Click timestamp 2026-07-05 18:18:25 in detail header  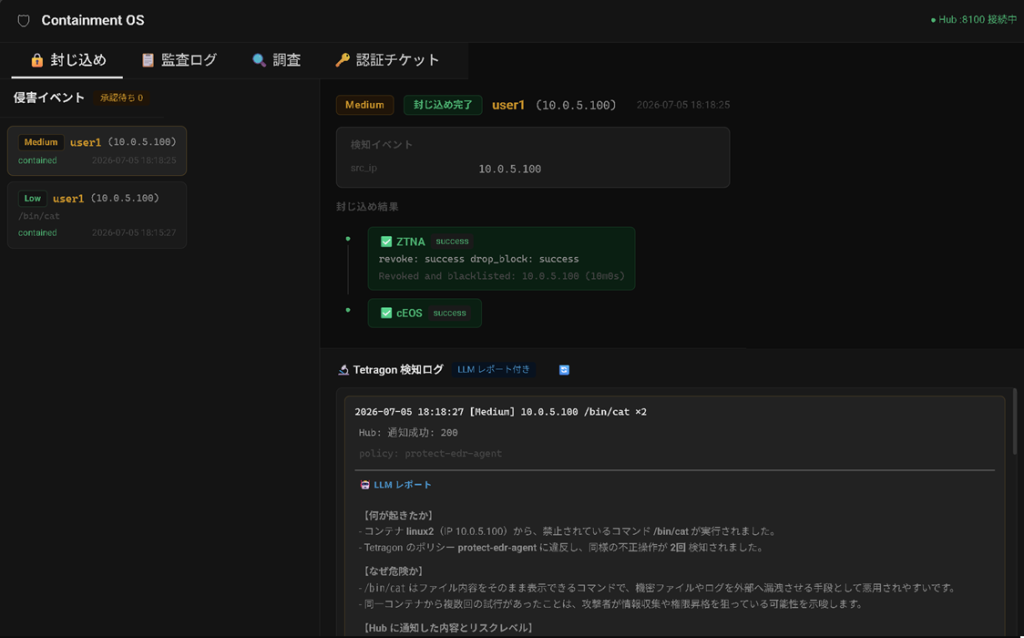point(683,105)
